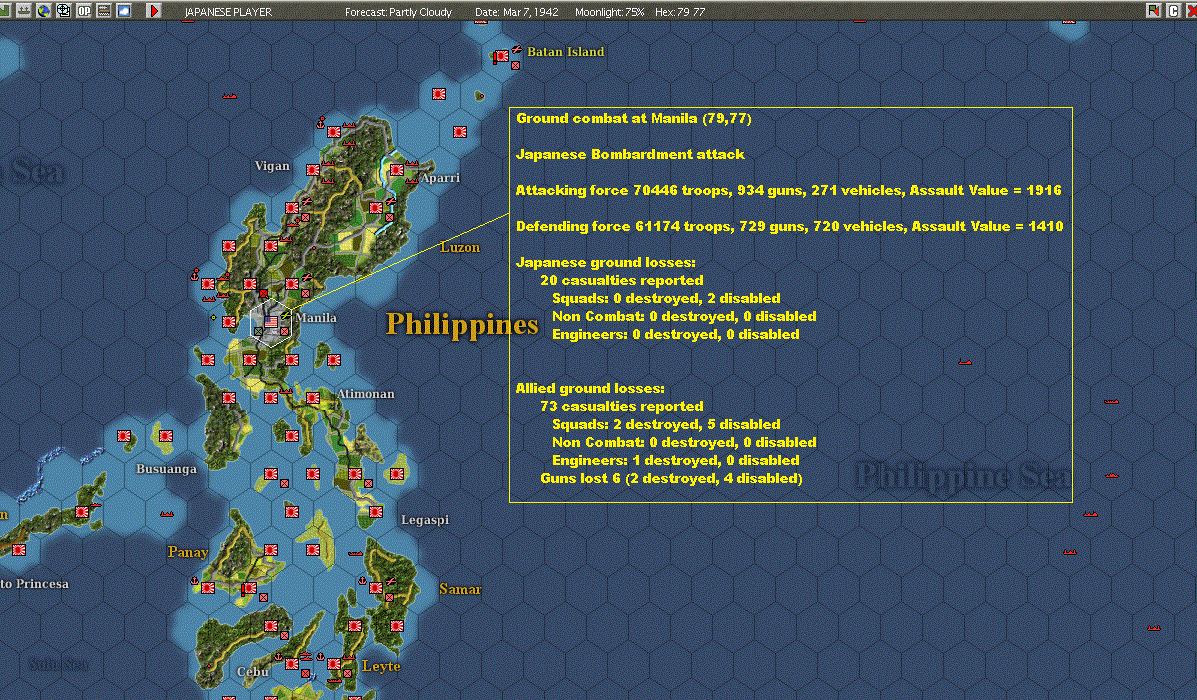Click the Aparri label
This screenshot has height=700, width=1197.
pyautogui.click(x=440, y=178)
